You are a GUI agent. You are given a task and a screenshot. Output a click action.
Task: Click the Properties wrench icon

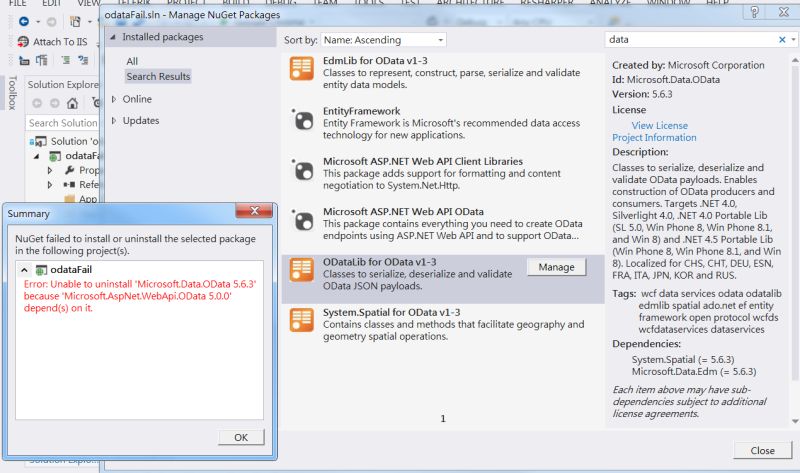pos(70,170)
